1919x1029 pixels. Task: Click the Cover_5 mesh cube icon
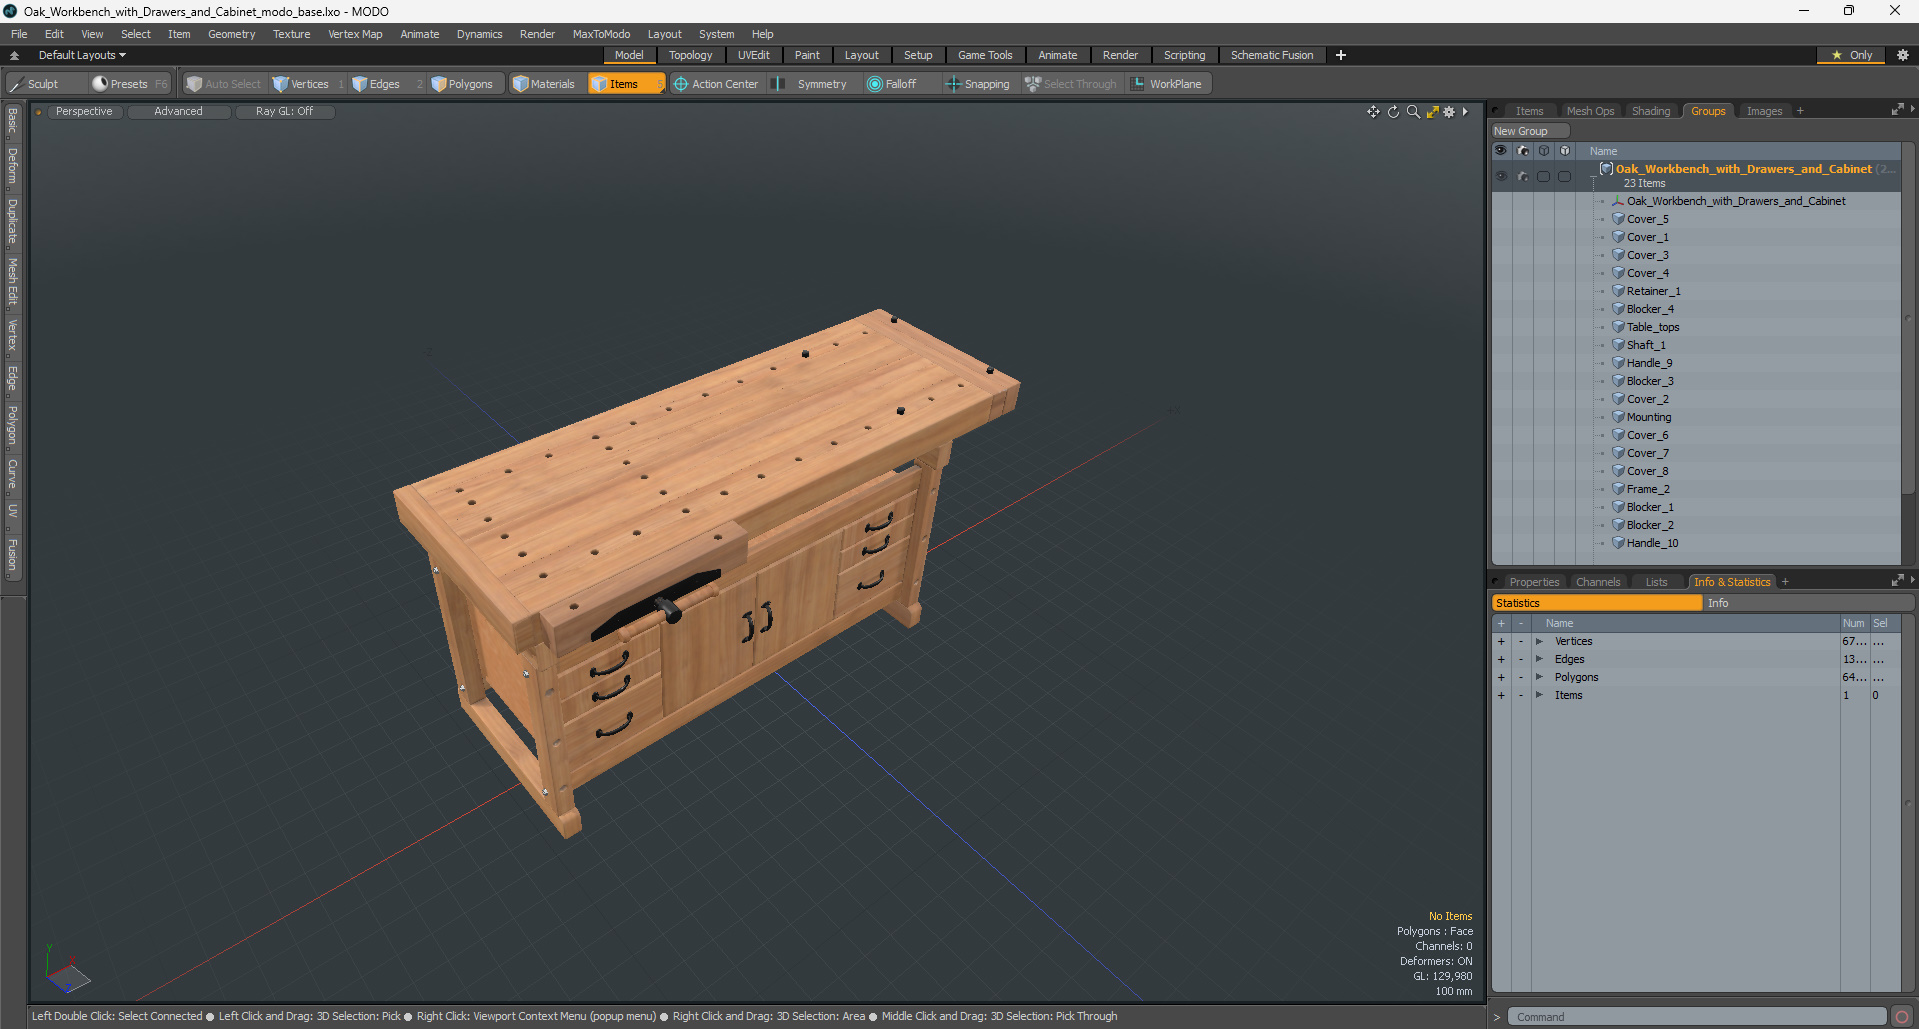(1618, 219)
